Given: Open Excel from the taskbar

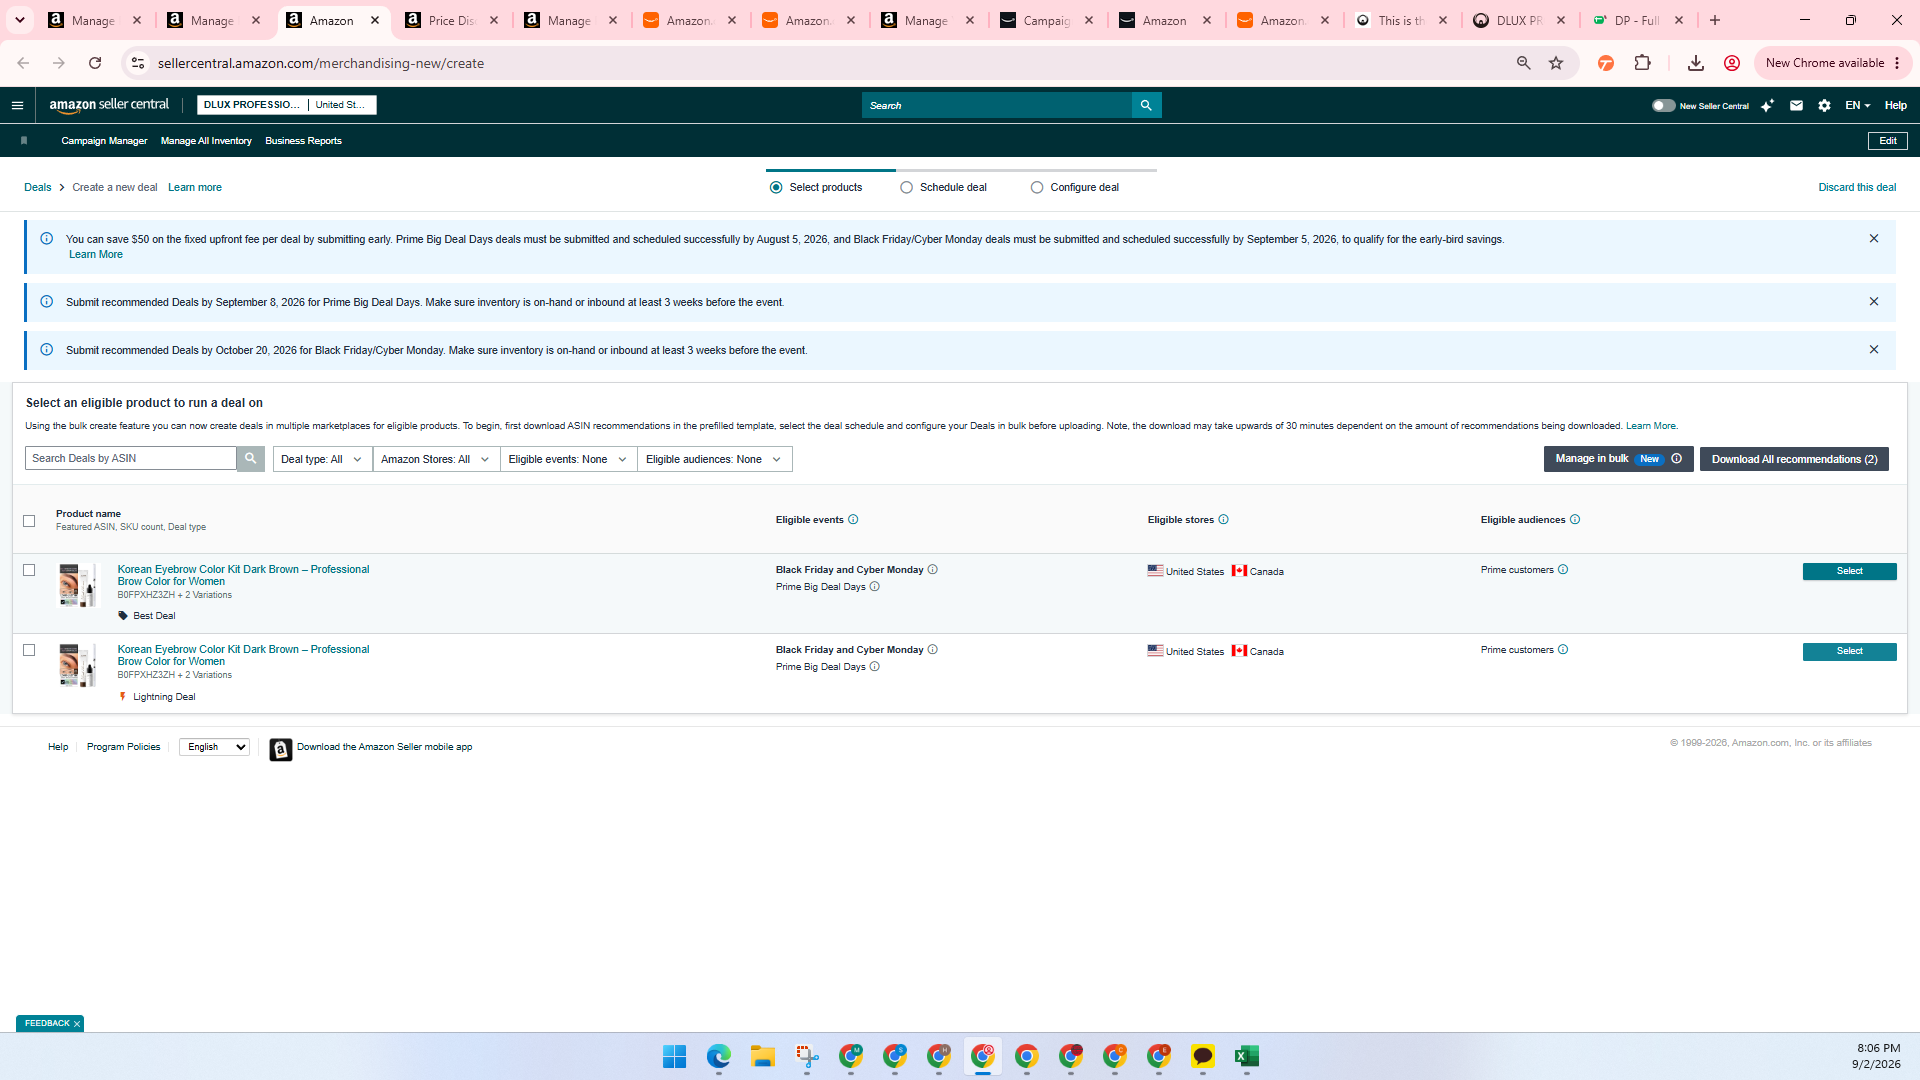Looking at the screenshot, I should 1246,1056.
